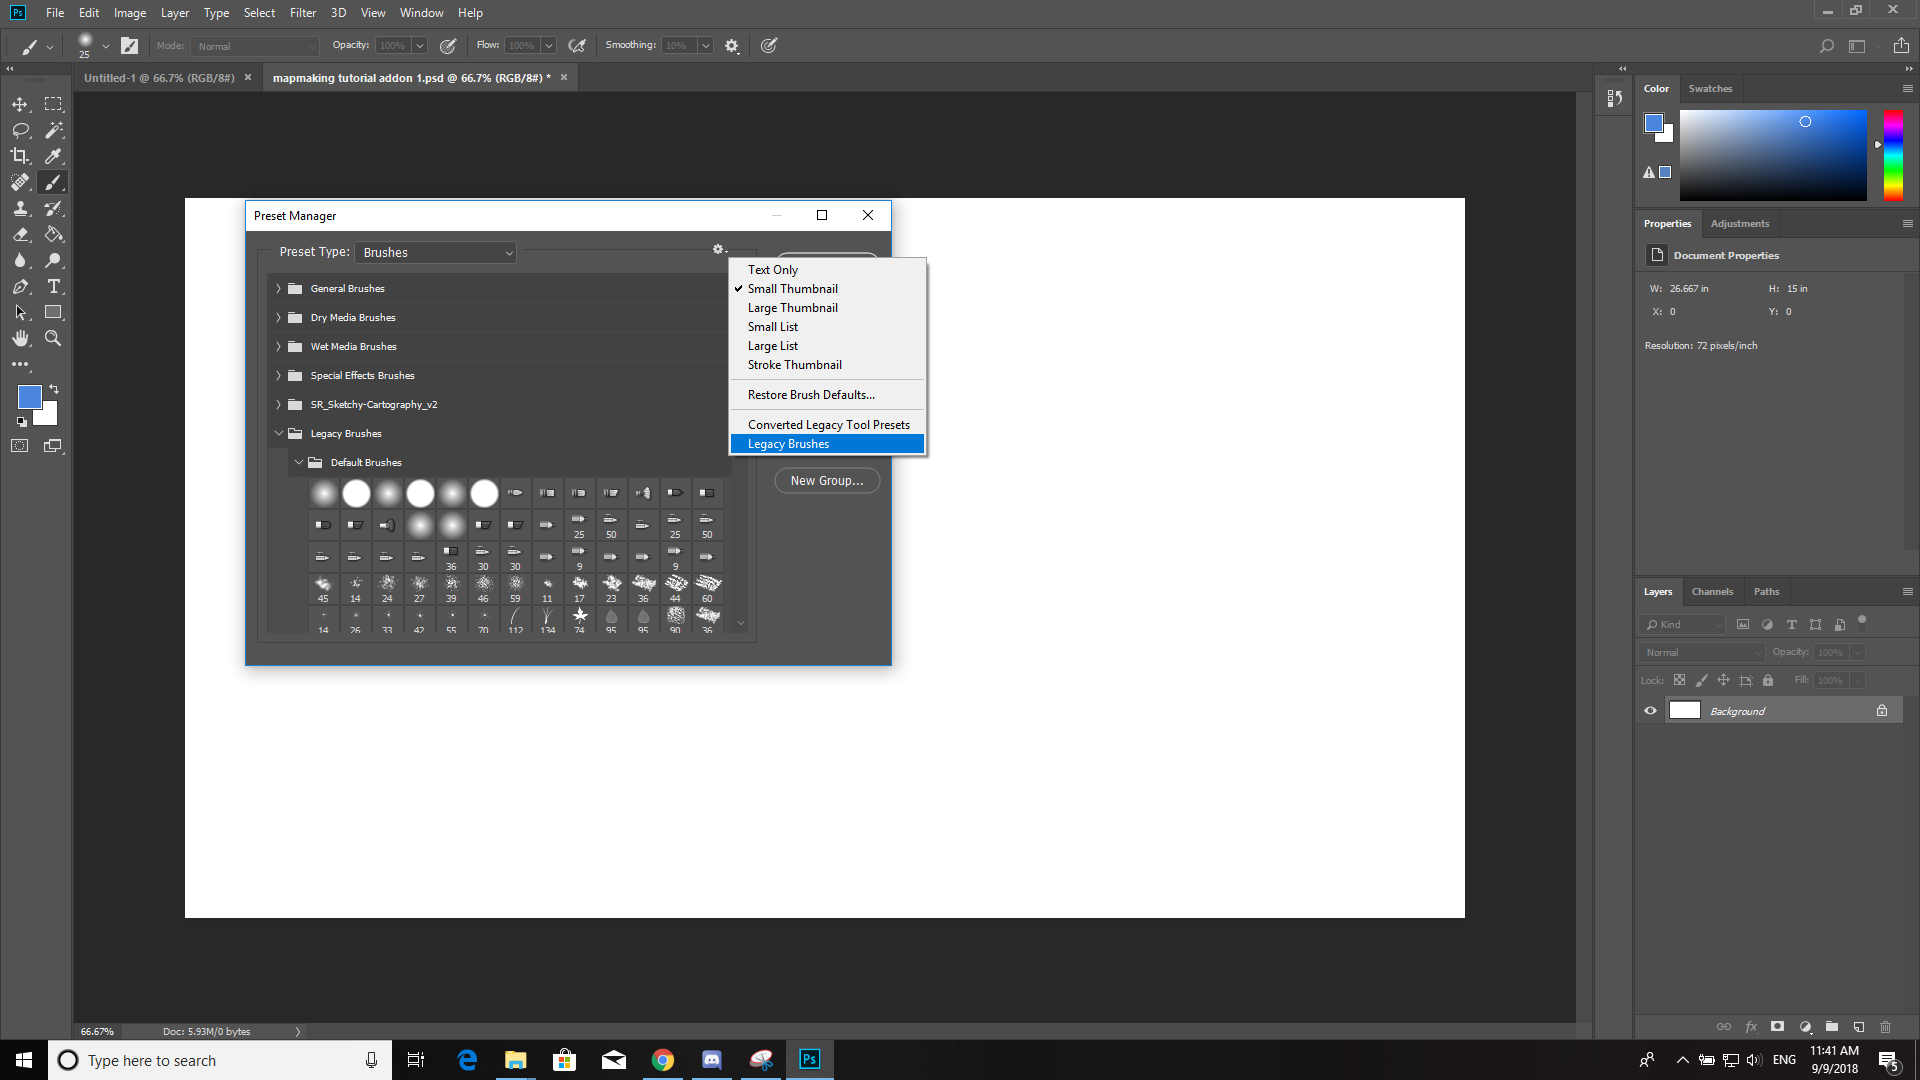The width and height of the screenshot is (1920, 1080).
Task: Select the Horizontal Type tool
Action: 54,287
